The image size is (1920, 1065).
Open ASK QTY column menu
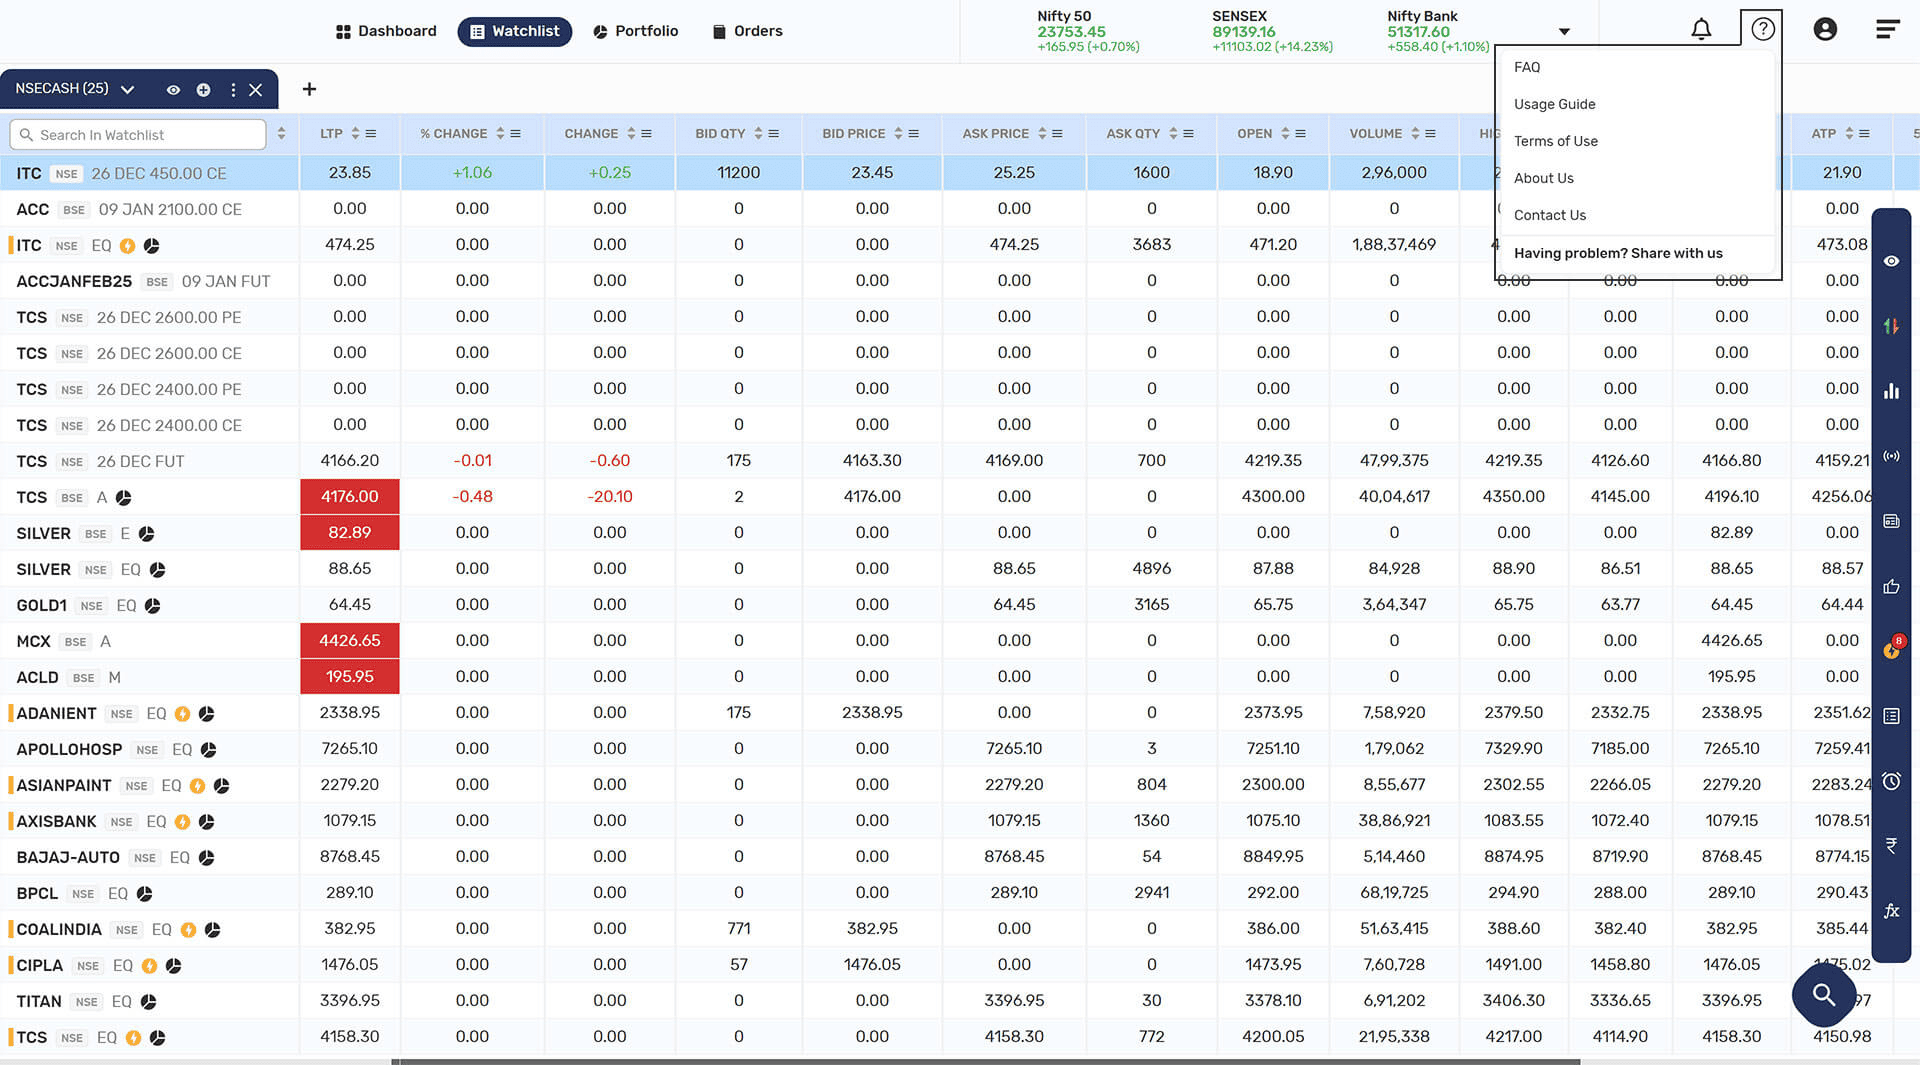click(x=1189, y=134)
